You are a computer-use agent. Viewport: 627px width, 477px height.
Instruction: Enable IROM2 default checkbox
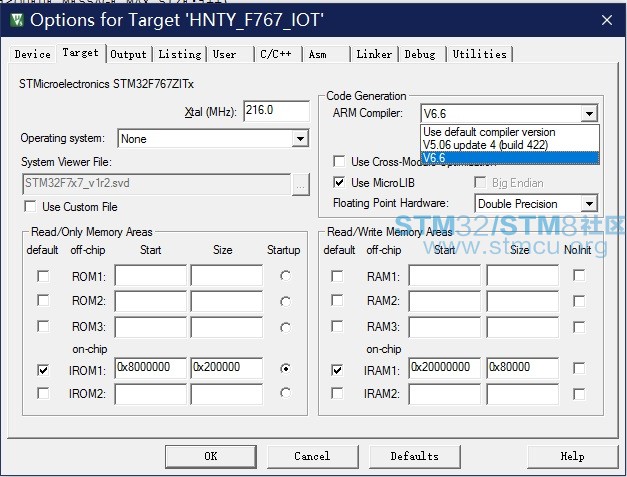43,393
